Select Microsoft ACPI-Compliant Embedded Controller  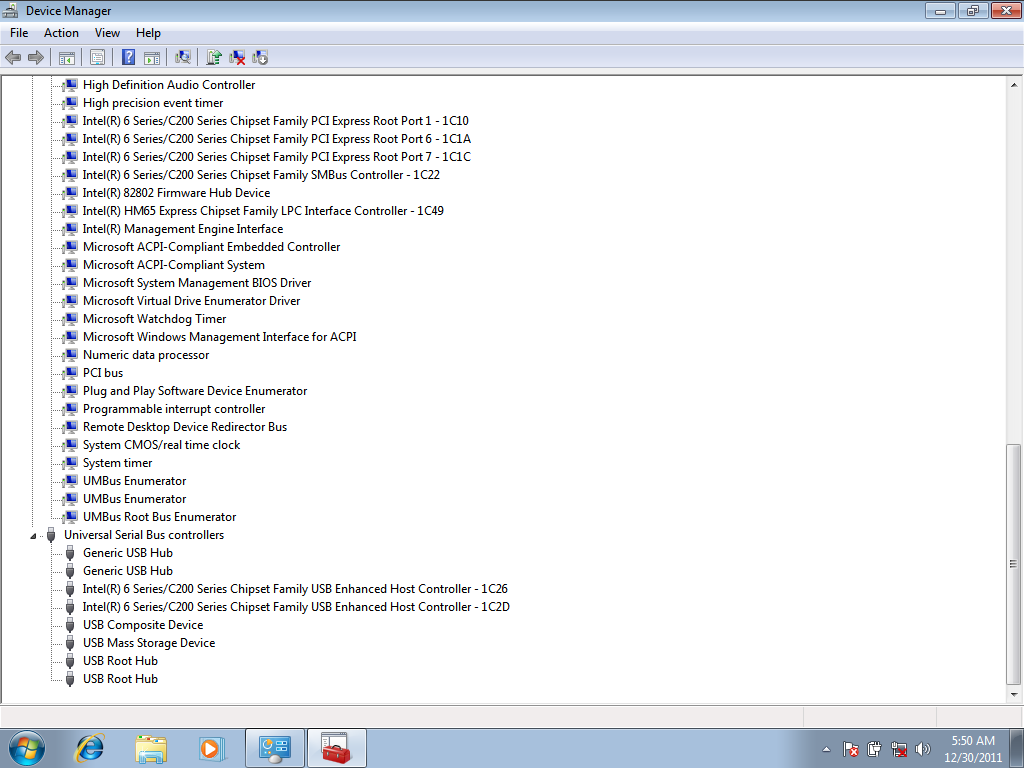pos(212,247)
